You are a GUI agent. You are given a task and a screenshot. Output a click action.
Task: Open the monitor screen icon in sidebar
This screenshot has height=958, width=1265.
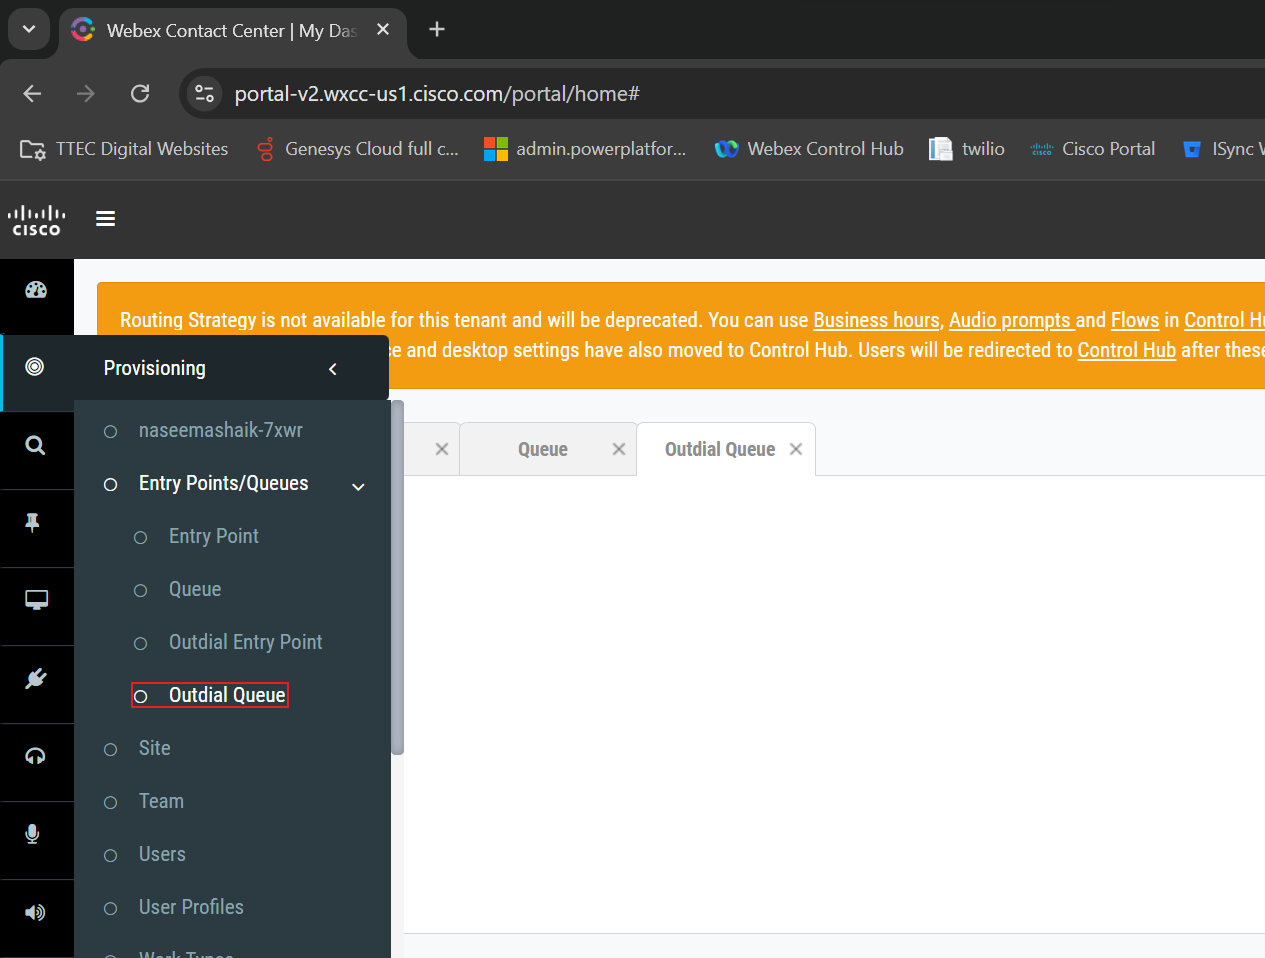tap(36, 600)
